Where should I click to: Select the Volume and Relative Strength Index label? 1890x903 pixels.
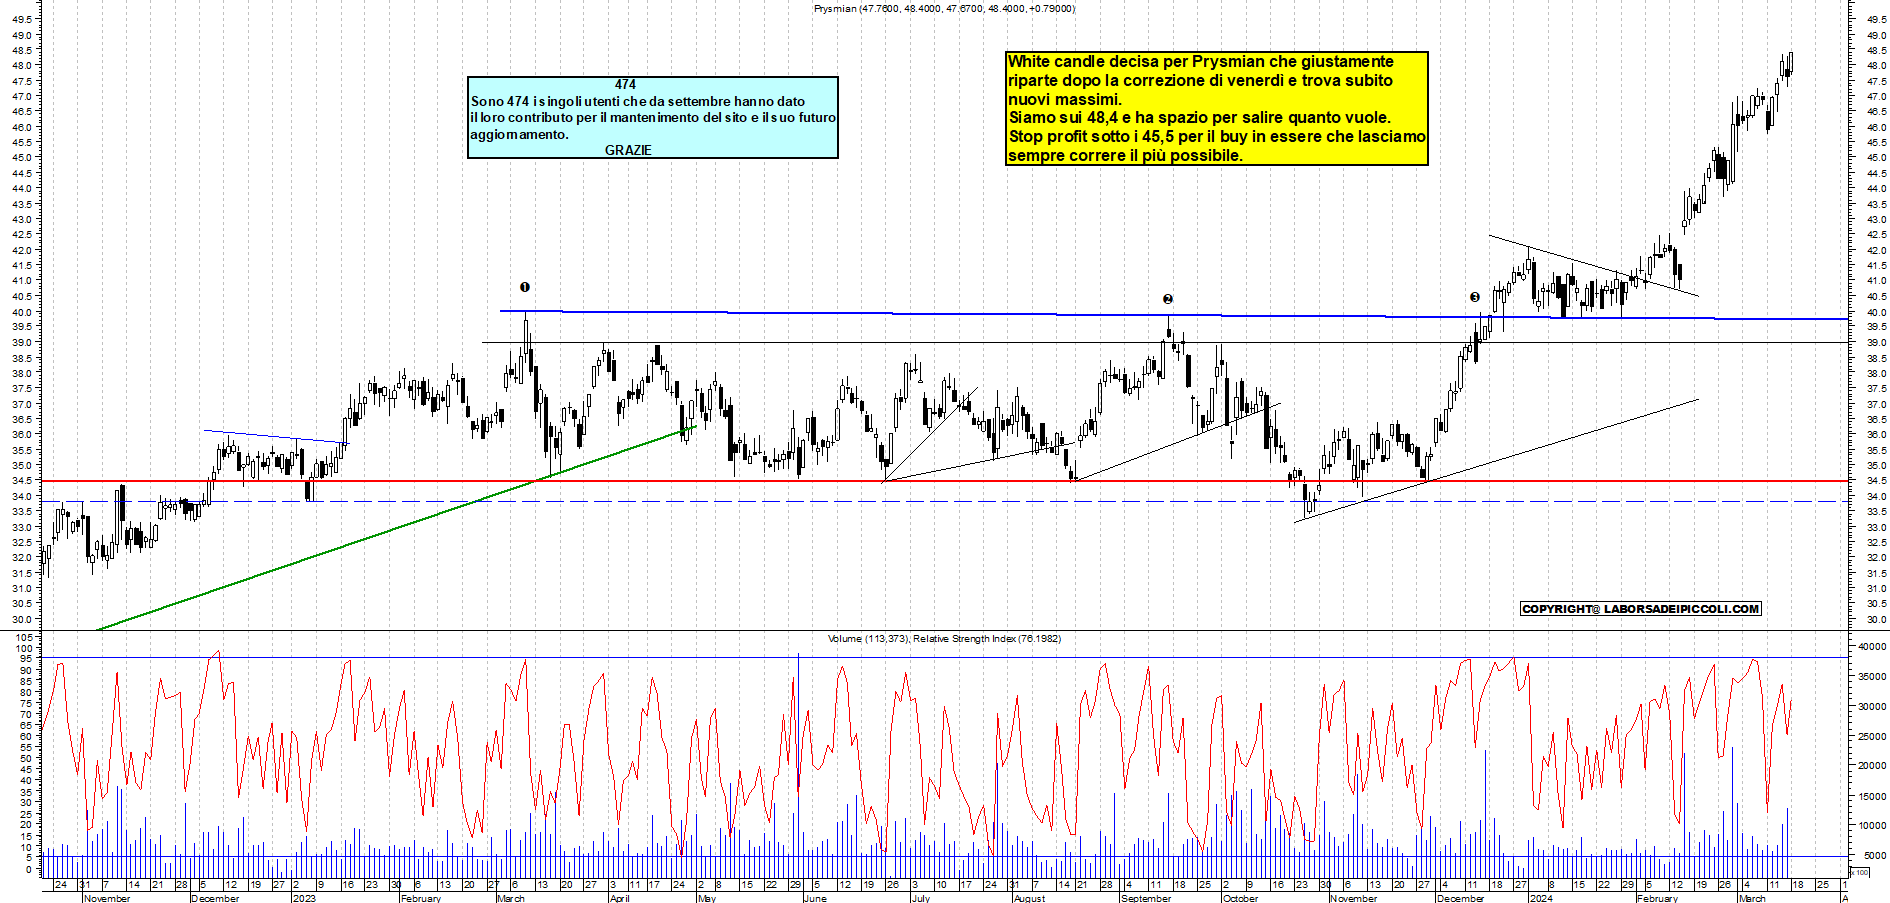point(944,638)
